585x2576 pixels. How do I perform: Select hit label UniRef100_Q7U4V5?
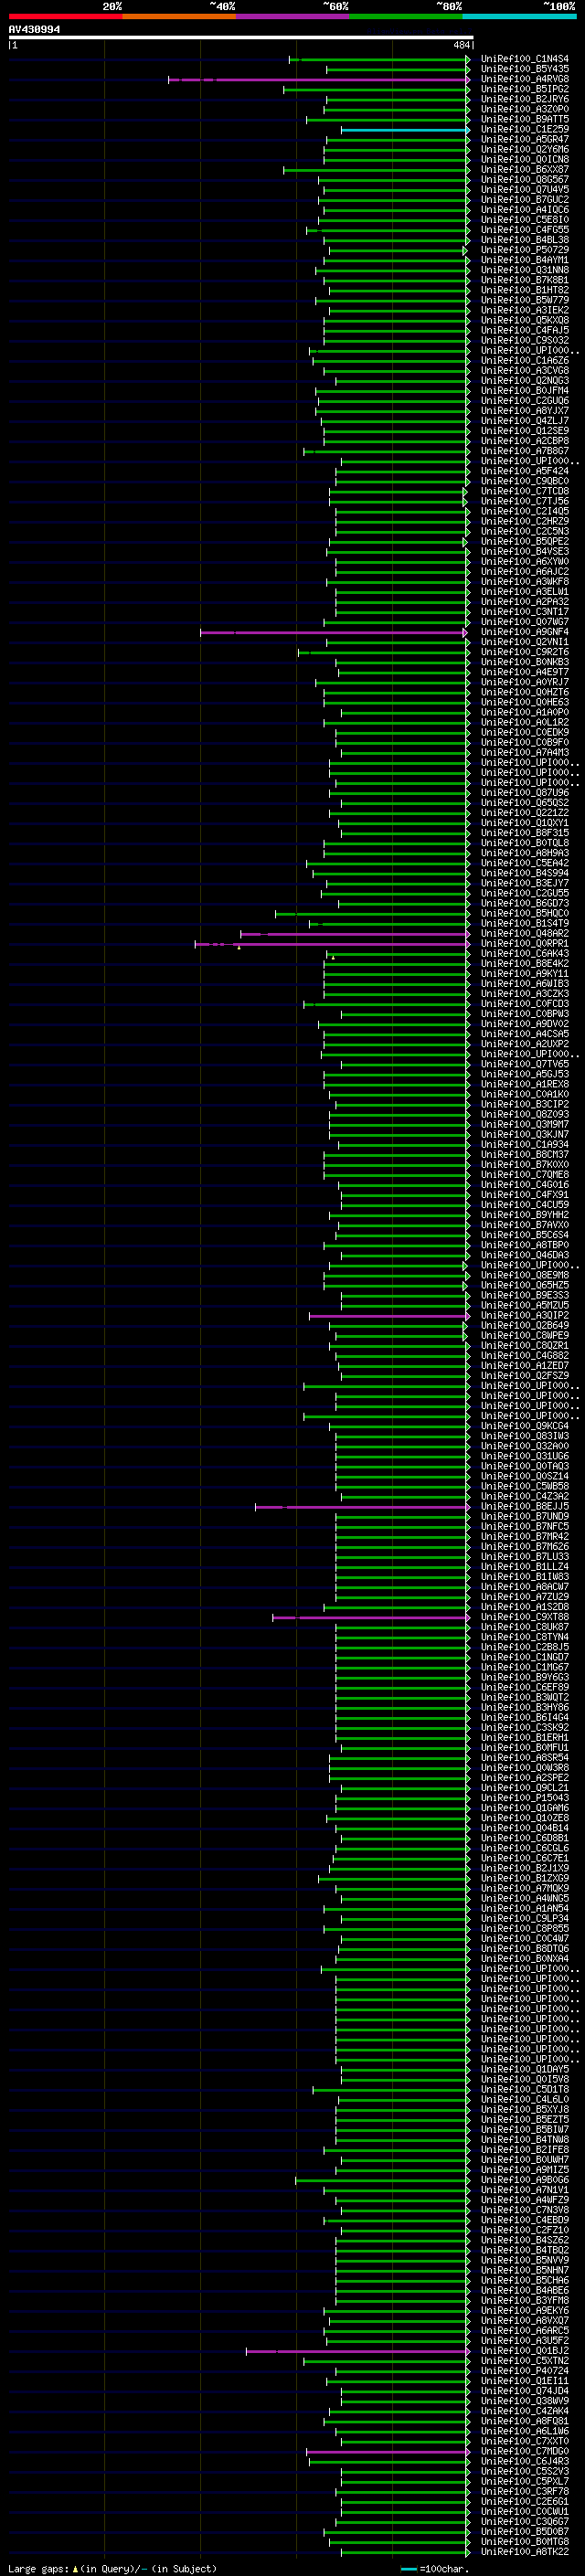coord(525,189)
